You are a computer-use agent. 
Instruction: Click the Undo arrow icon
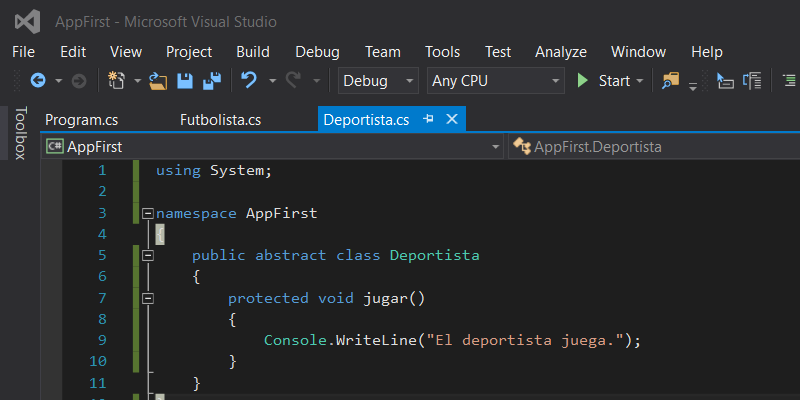tap(249, 81)
